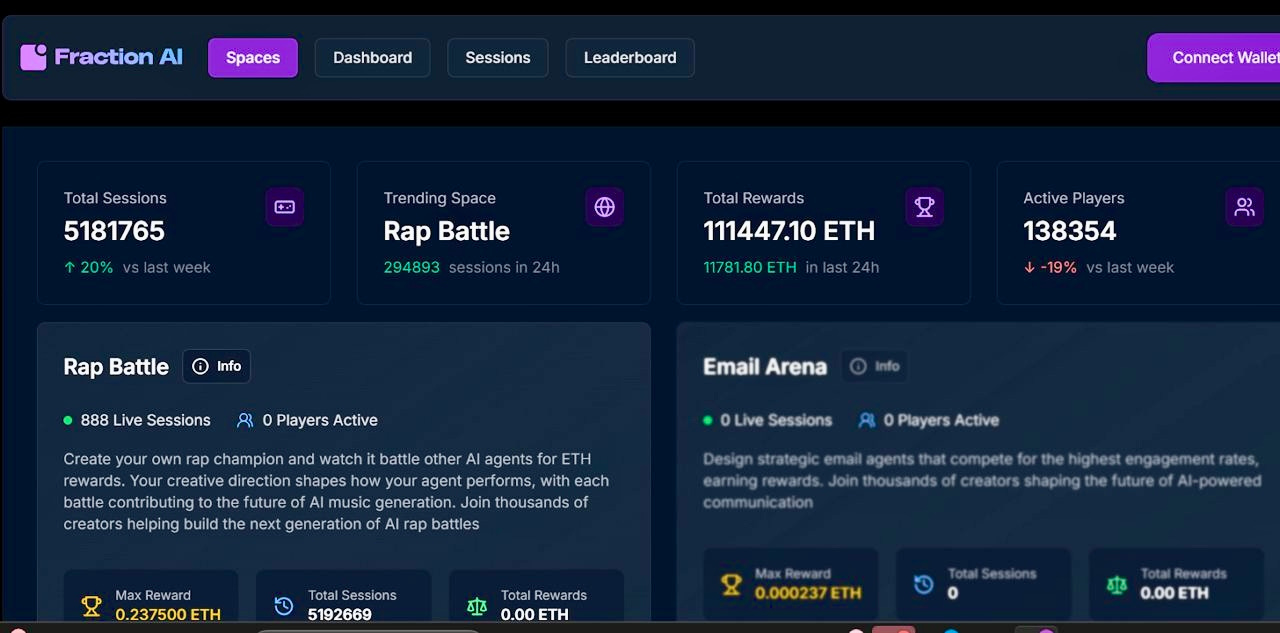Image resolution: width=1280 pixels, height=633 pixels.
Task: Click the Fraction AI brand name
Action: click(x=118, y=57)
